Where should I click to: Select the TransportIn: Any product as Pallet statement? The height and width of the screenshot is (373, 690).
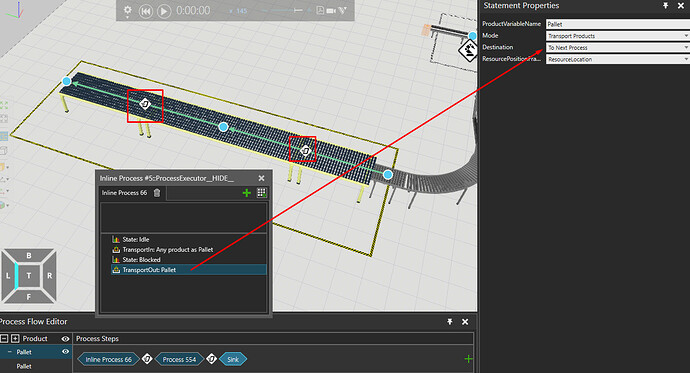click(168, 249)
